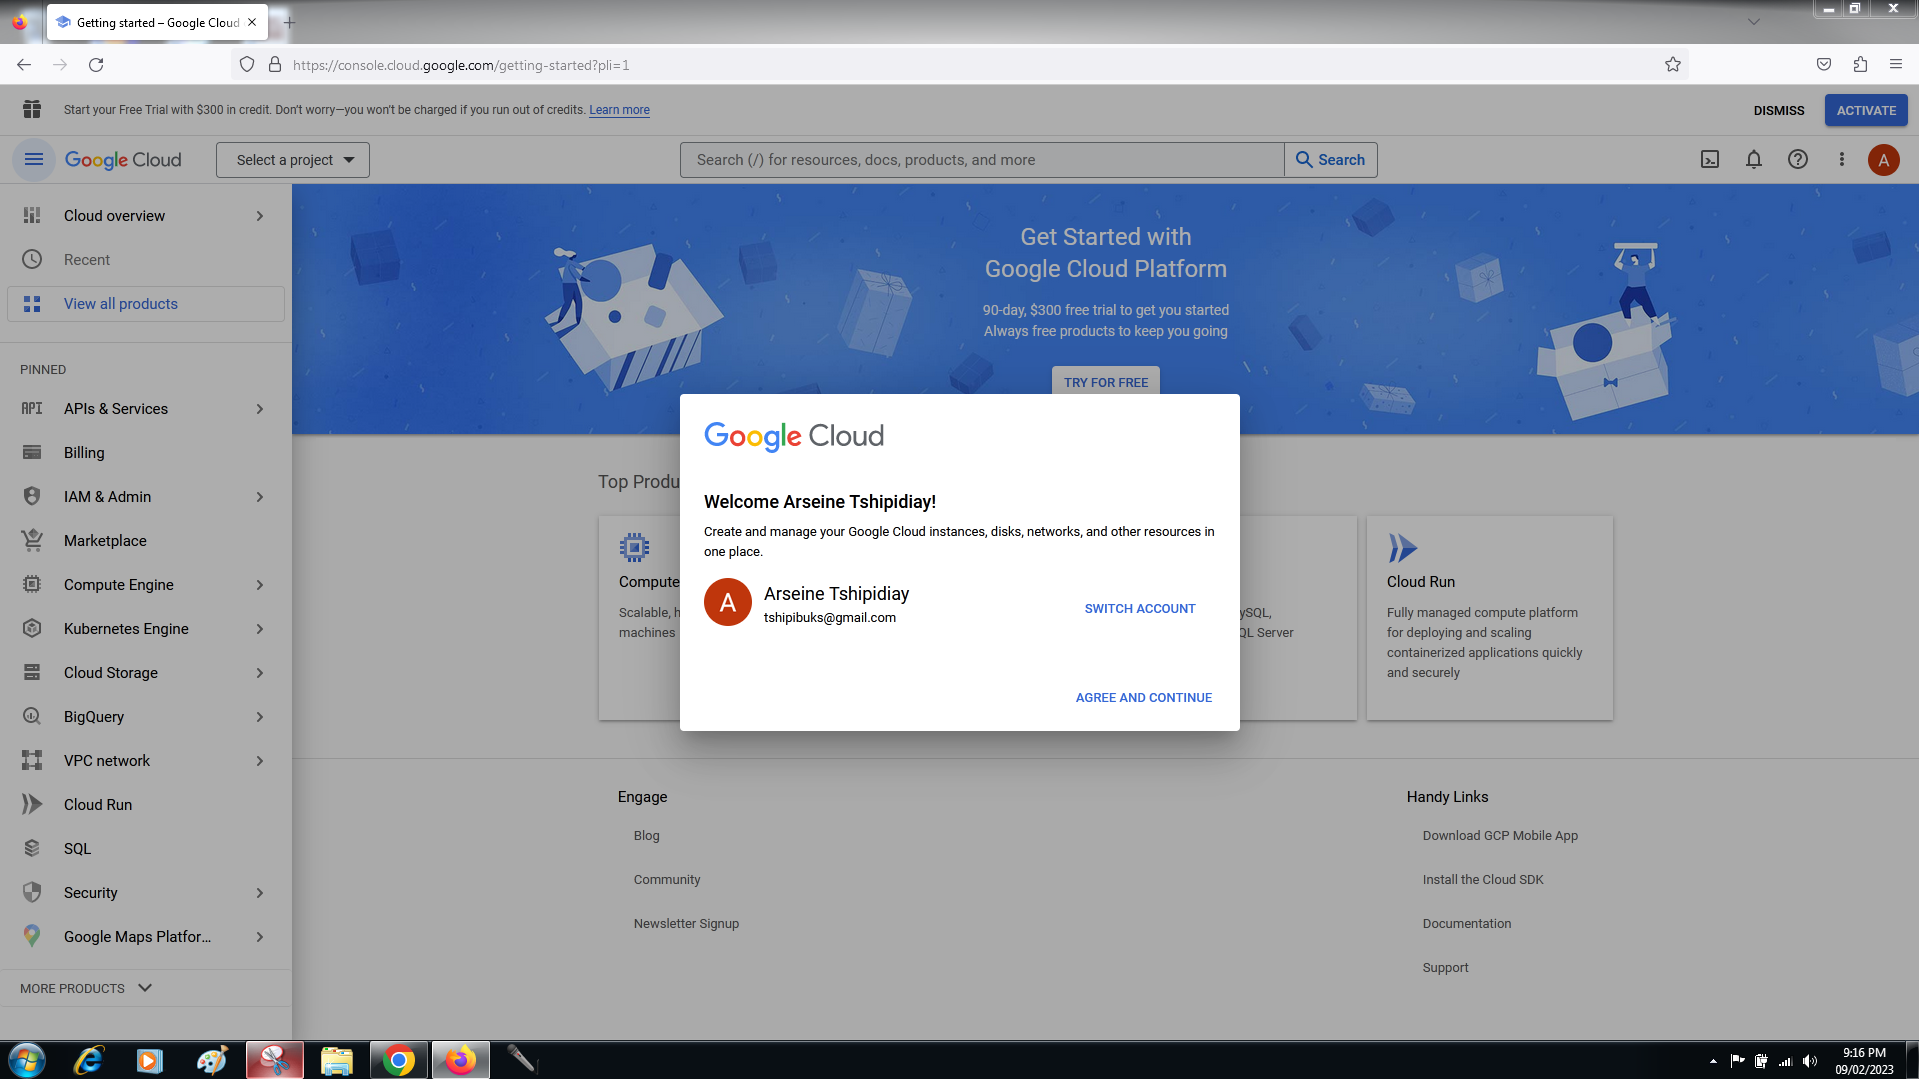Click Agree and Continue button
Image resolution: width=1919 pixels, height=1079 pixels.
point(1143,698)
